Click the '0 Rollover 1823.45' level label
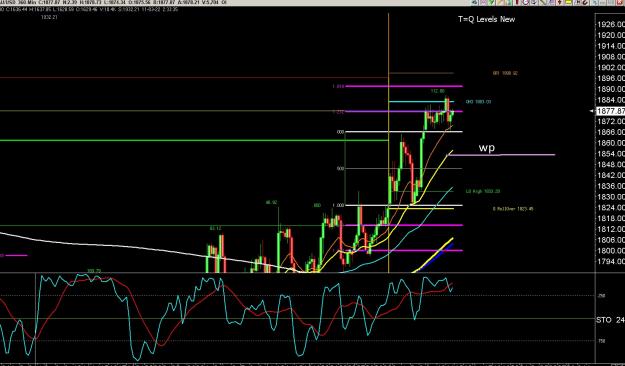This screenshot has height=366, width=625. (x=513, y=209)
